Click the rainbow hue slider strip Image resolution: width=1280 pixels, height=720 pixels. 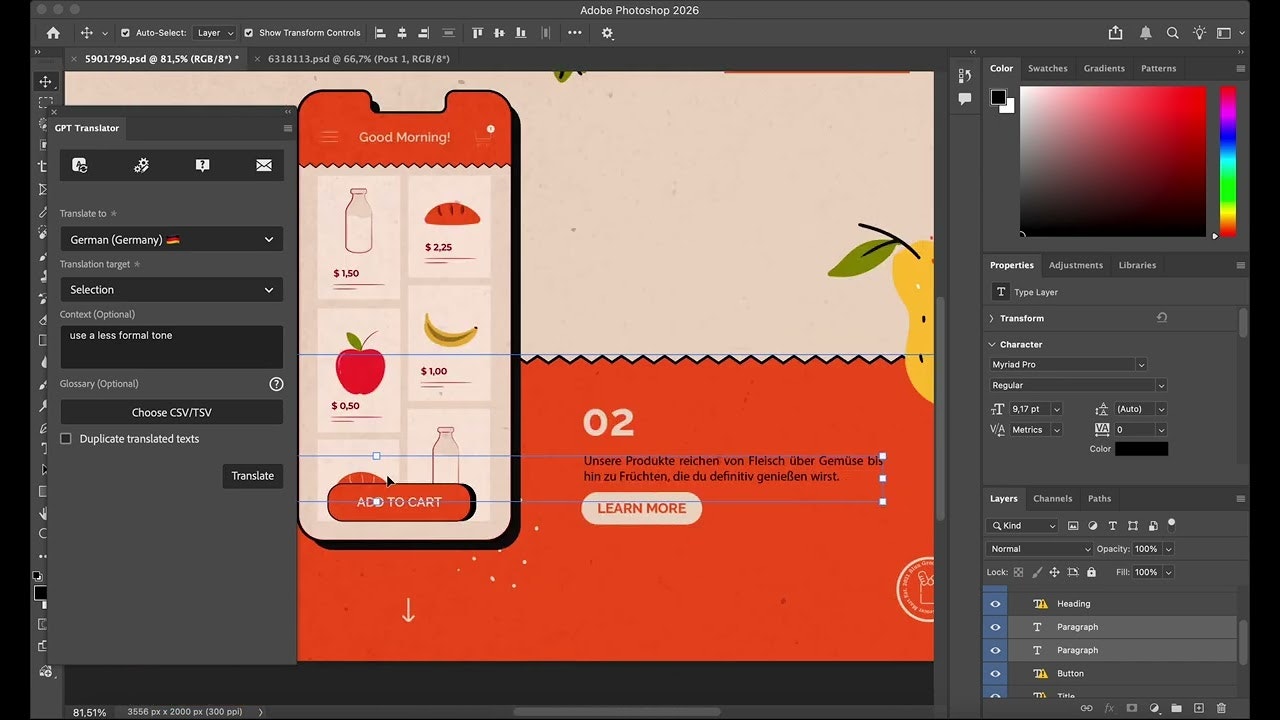pos(1228,160)
